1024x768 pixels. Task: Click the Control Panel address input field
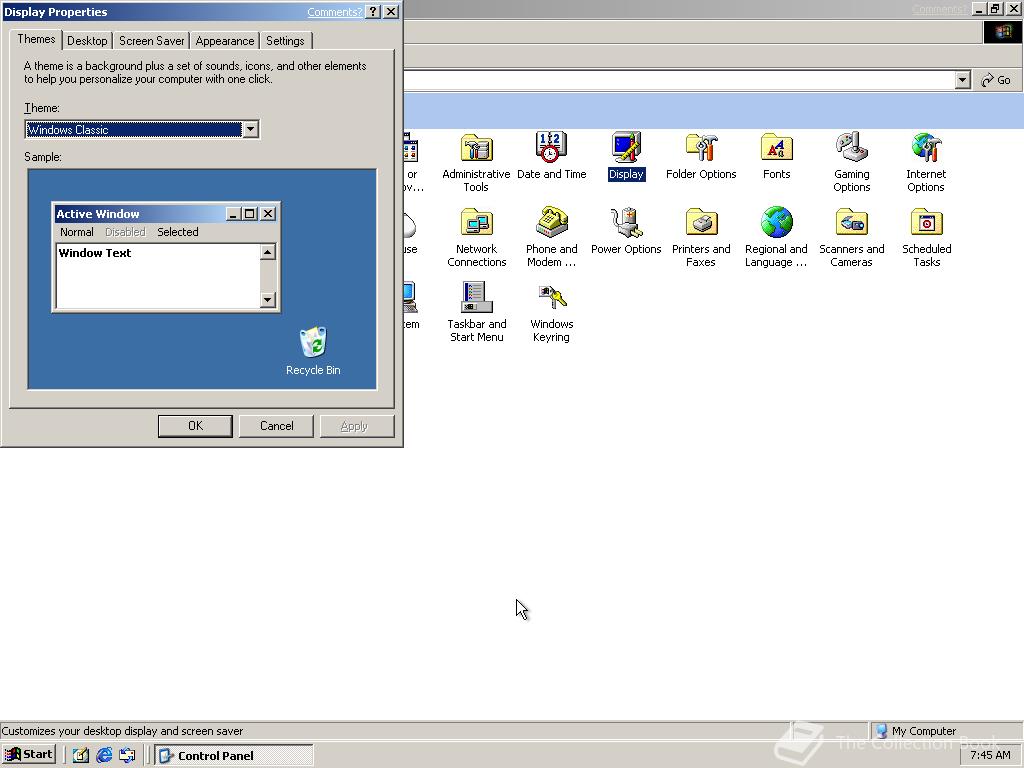[679, 80]
